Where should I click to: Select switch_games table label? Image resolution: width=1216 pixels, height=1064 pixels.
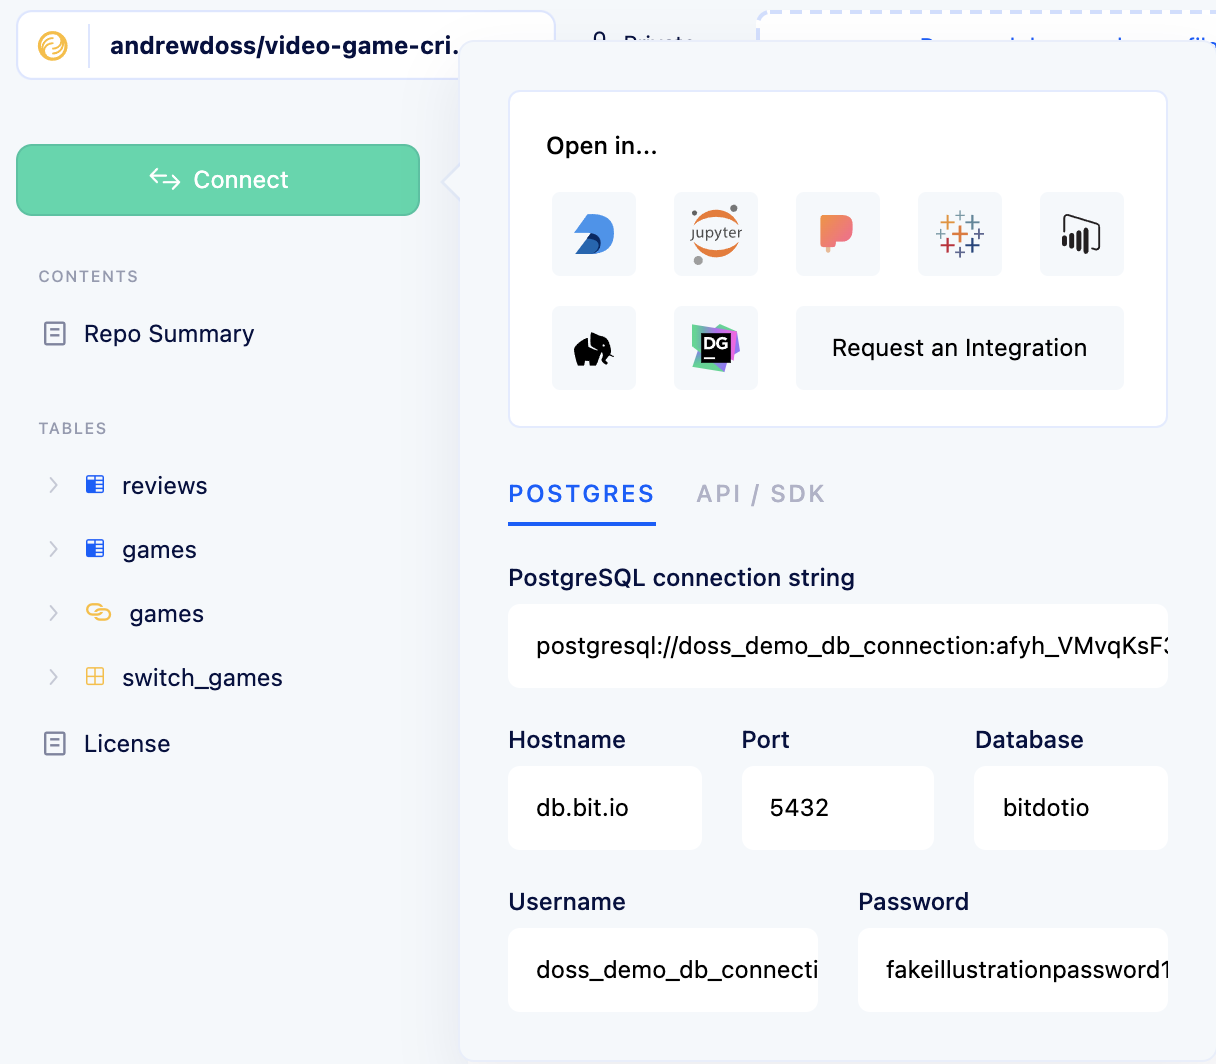tap(202, 678)
